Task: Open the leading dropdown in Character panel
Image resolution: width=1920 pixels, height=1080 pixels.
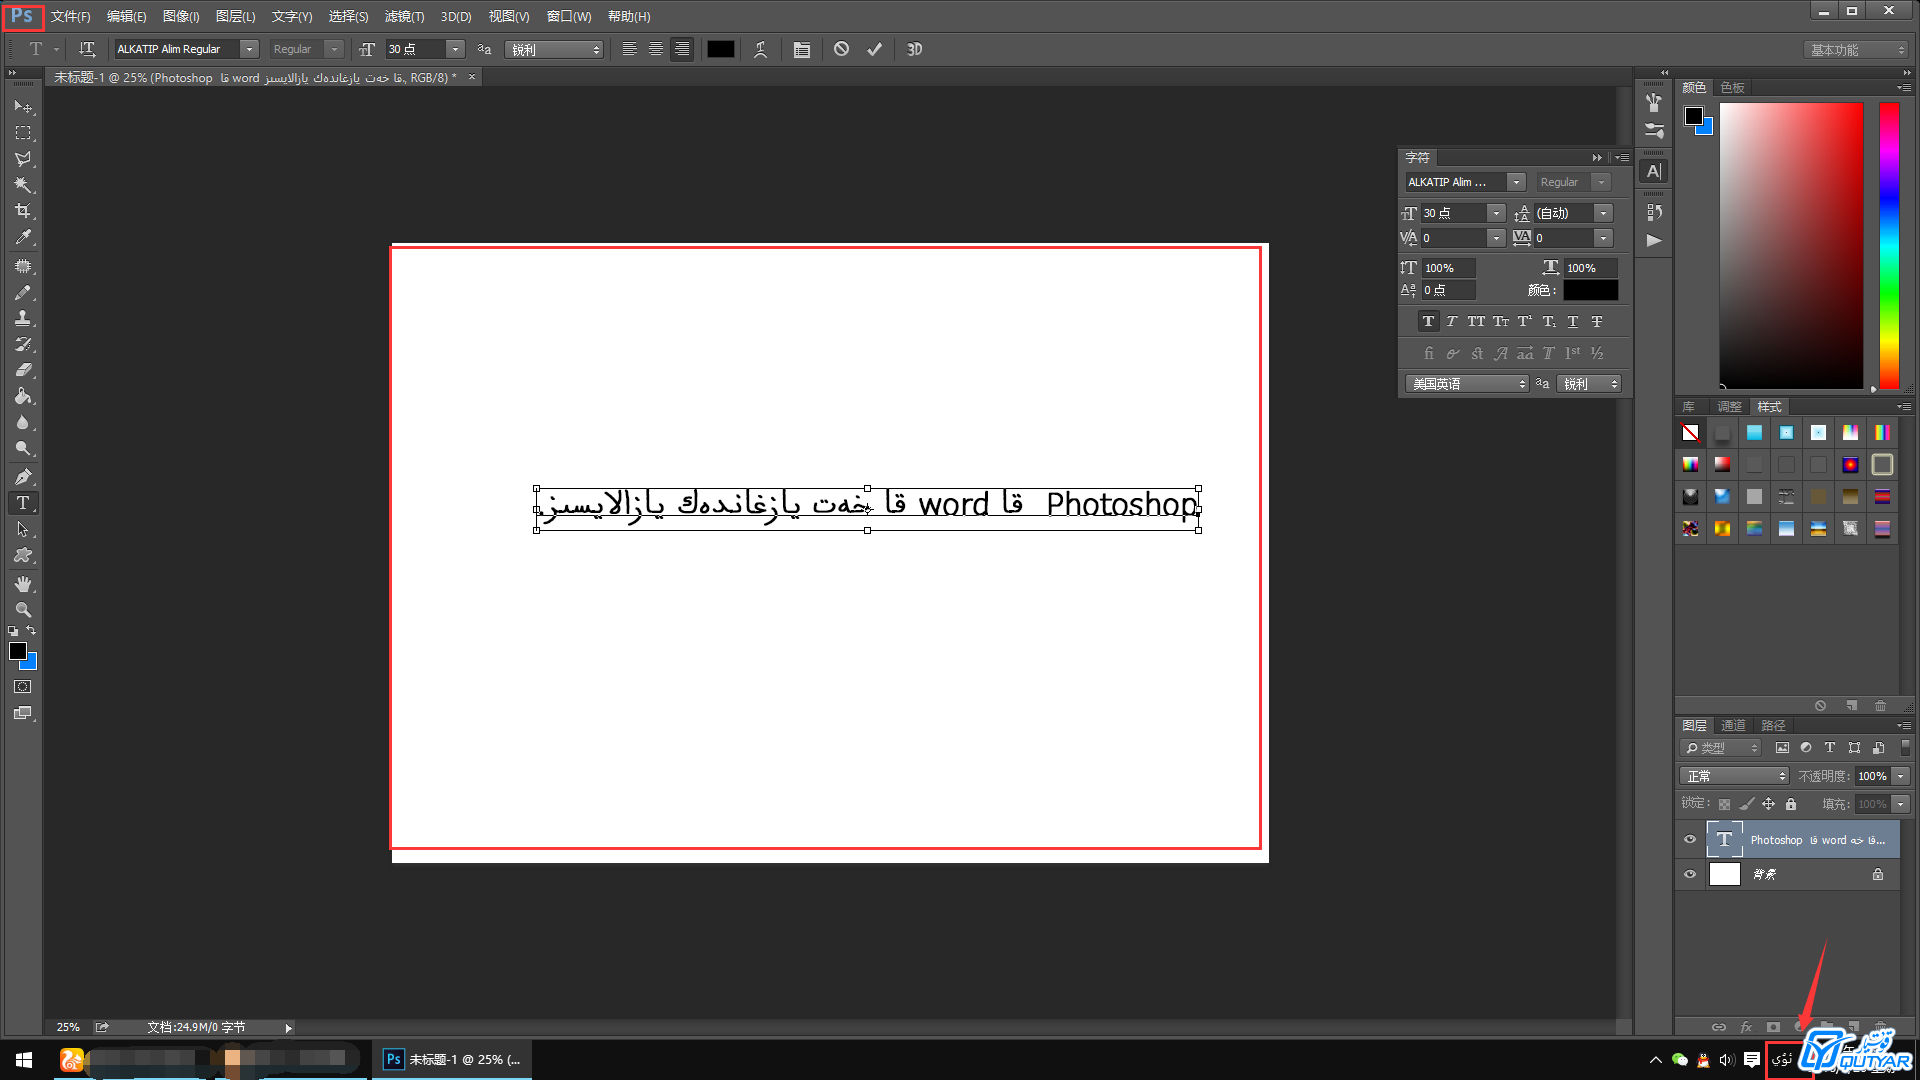Action: [1603, 213]
